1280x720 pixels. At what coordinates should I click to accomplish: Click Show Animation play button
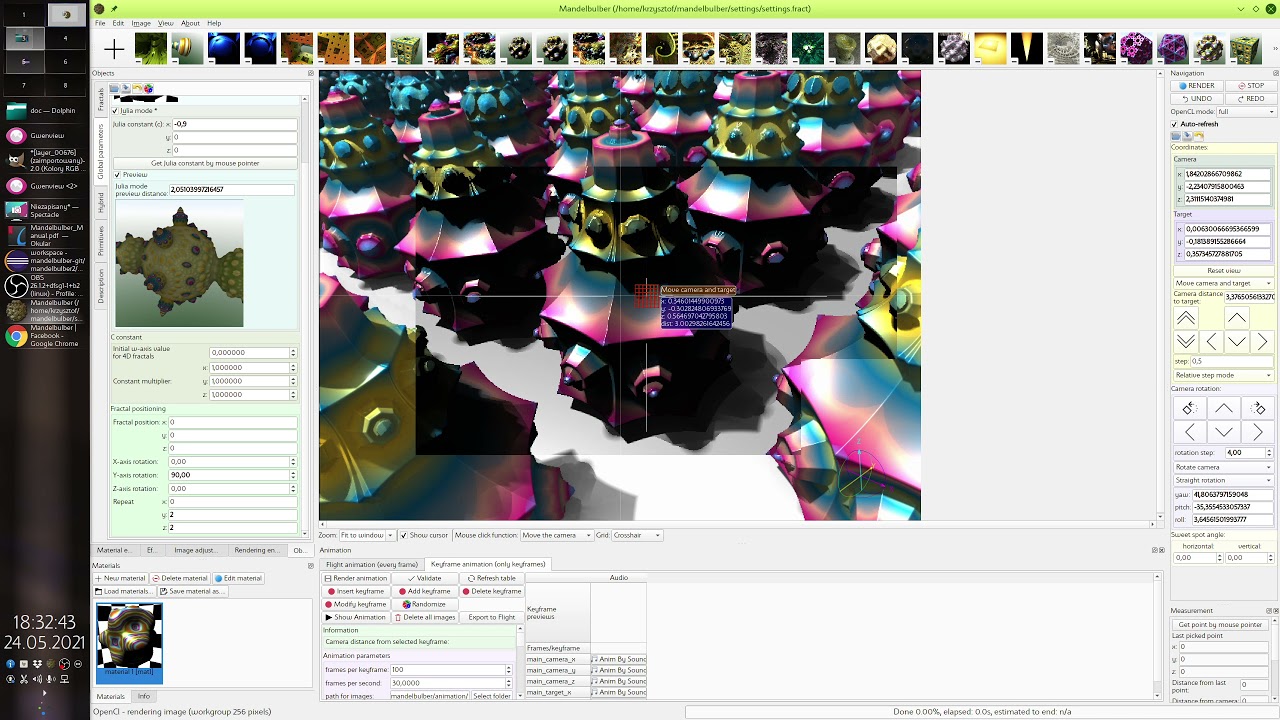[x=355, y=617]
